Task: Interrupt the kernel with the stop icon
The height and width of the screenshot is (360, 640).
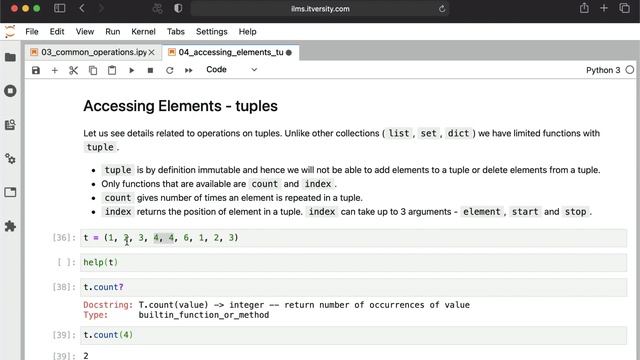Action: click(x=150, y=70)
